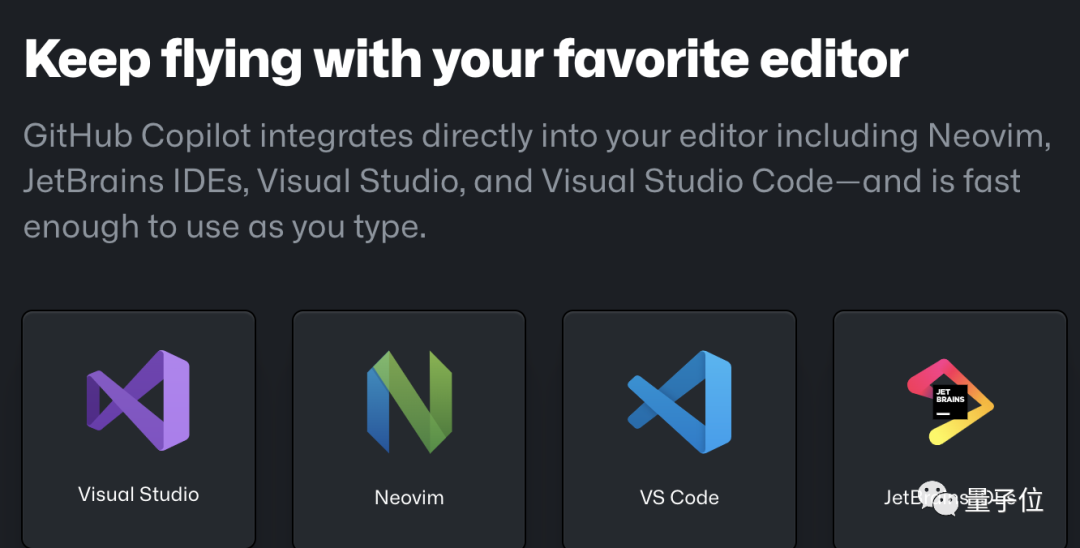The width and height of the screenshot is (1080, 548).
Task: Click the green Neovim logo
Action: tap(409, 402)
